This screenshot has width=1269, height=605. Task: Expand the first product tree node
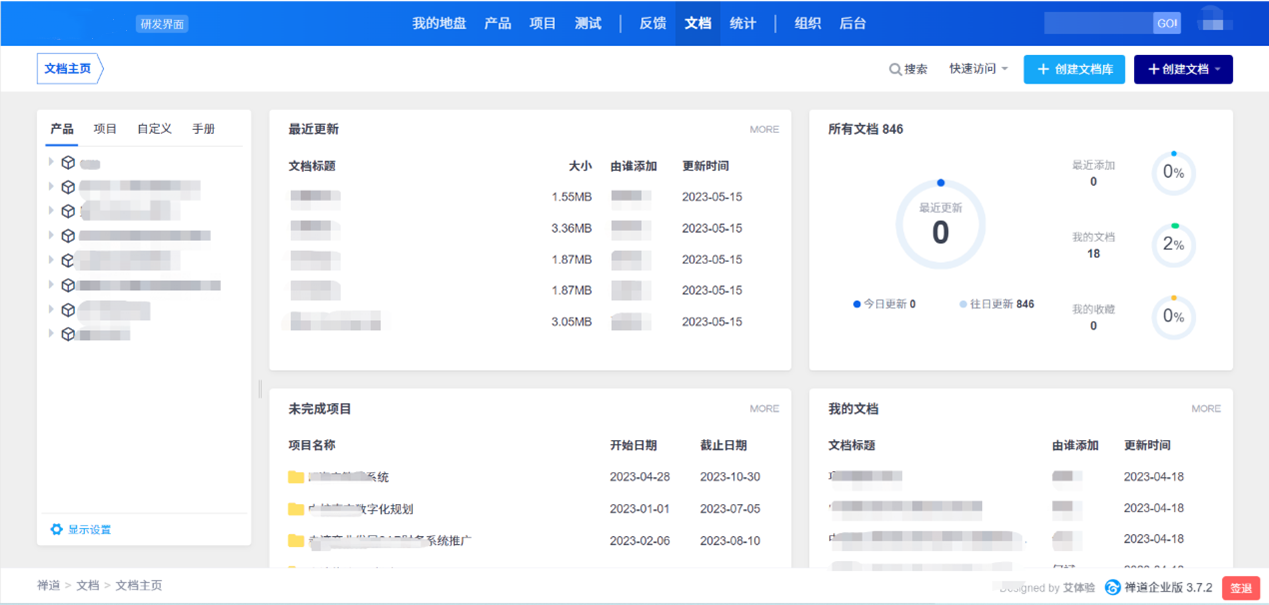pos(51,162)
